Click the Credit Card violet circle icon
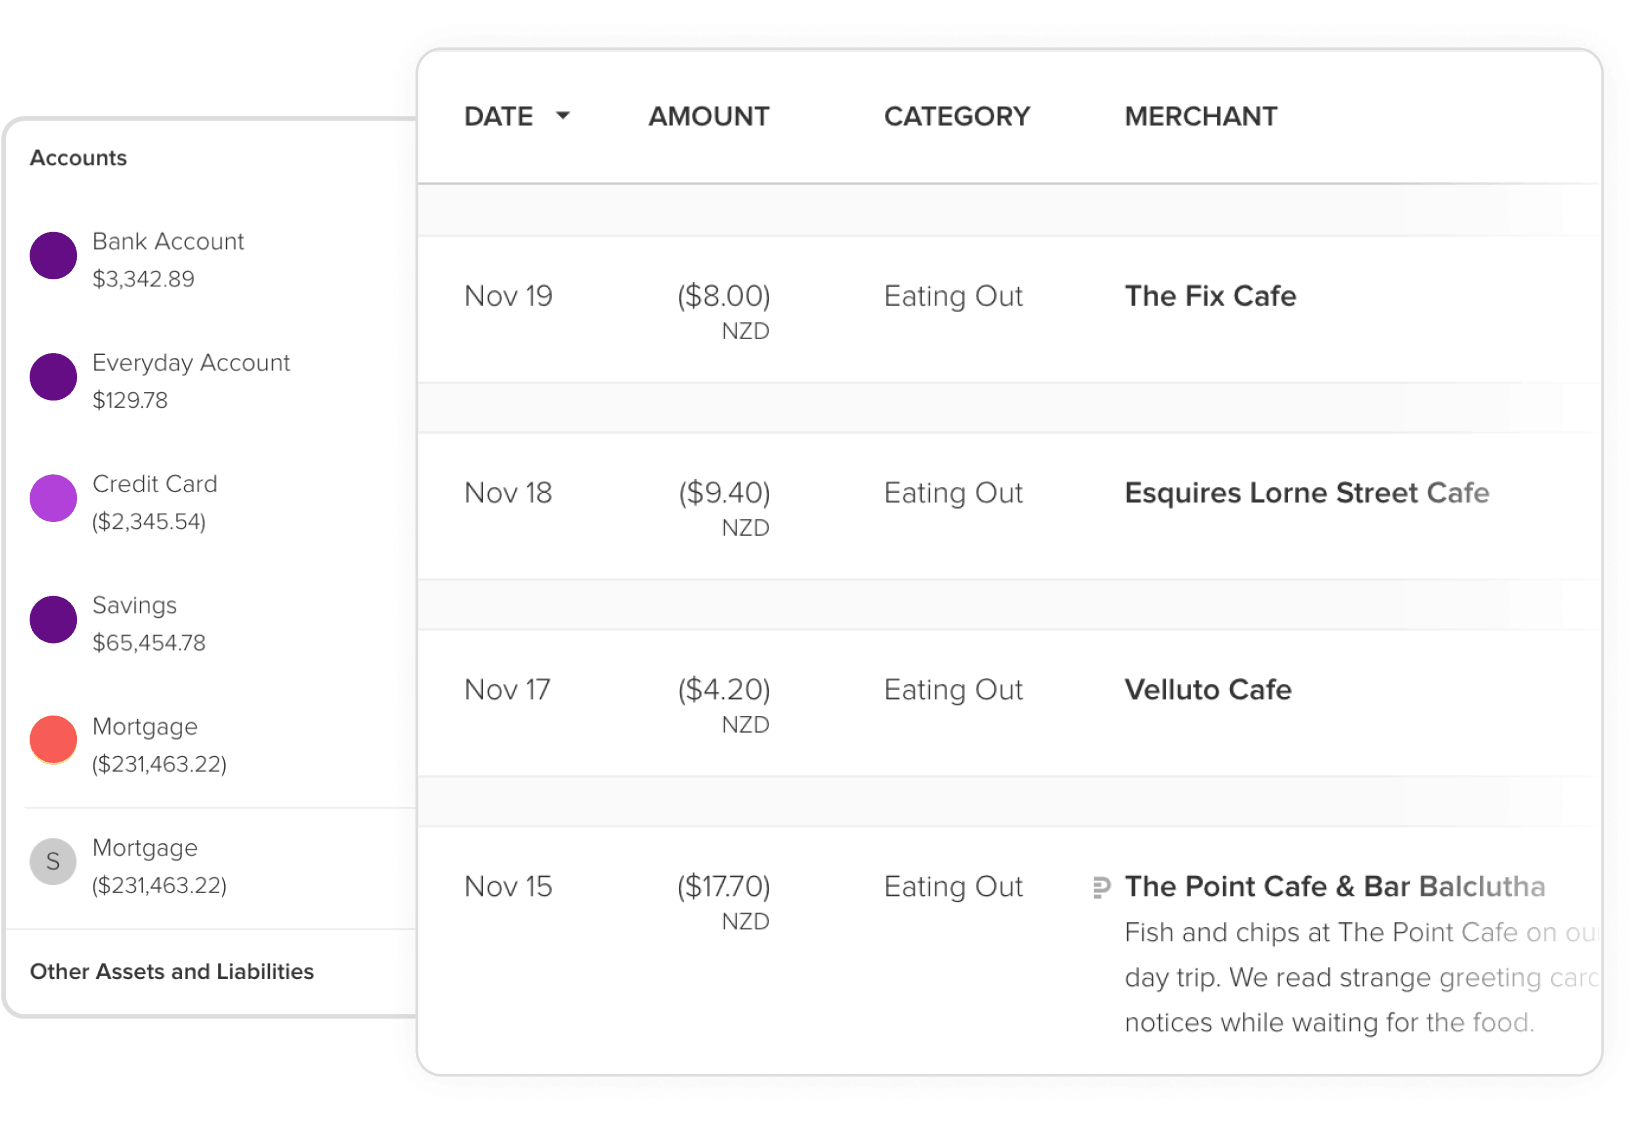1651x1124 pixels. click(53, 498)
